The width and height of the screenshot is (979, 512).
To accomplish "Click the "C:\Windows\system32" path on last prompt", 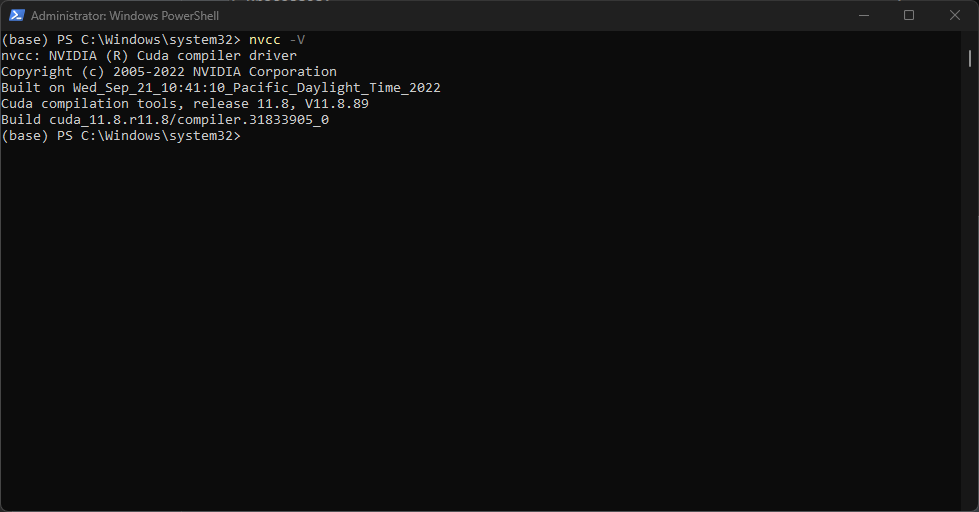I will click(157, 136).
